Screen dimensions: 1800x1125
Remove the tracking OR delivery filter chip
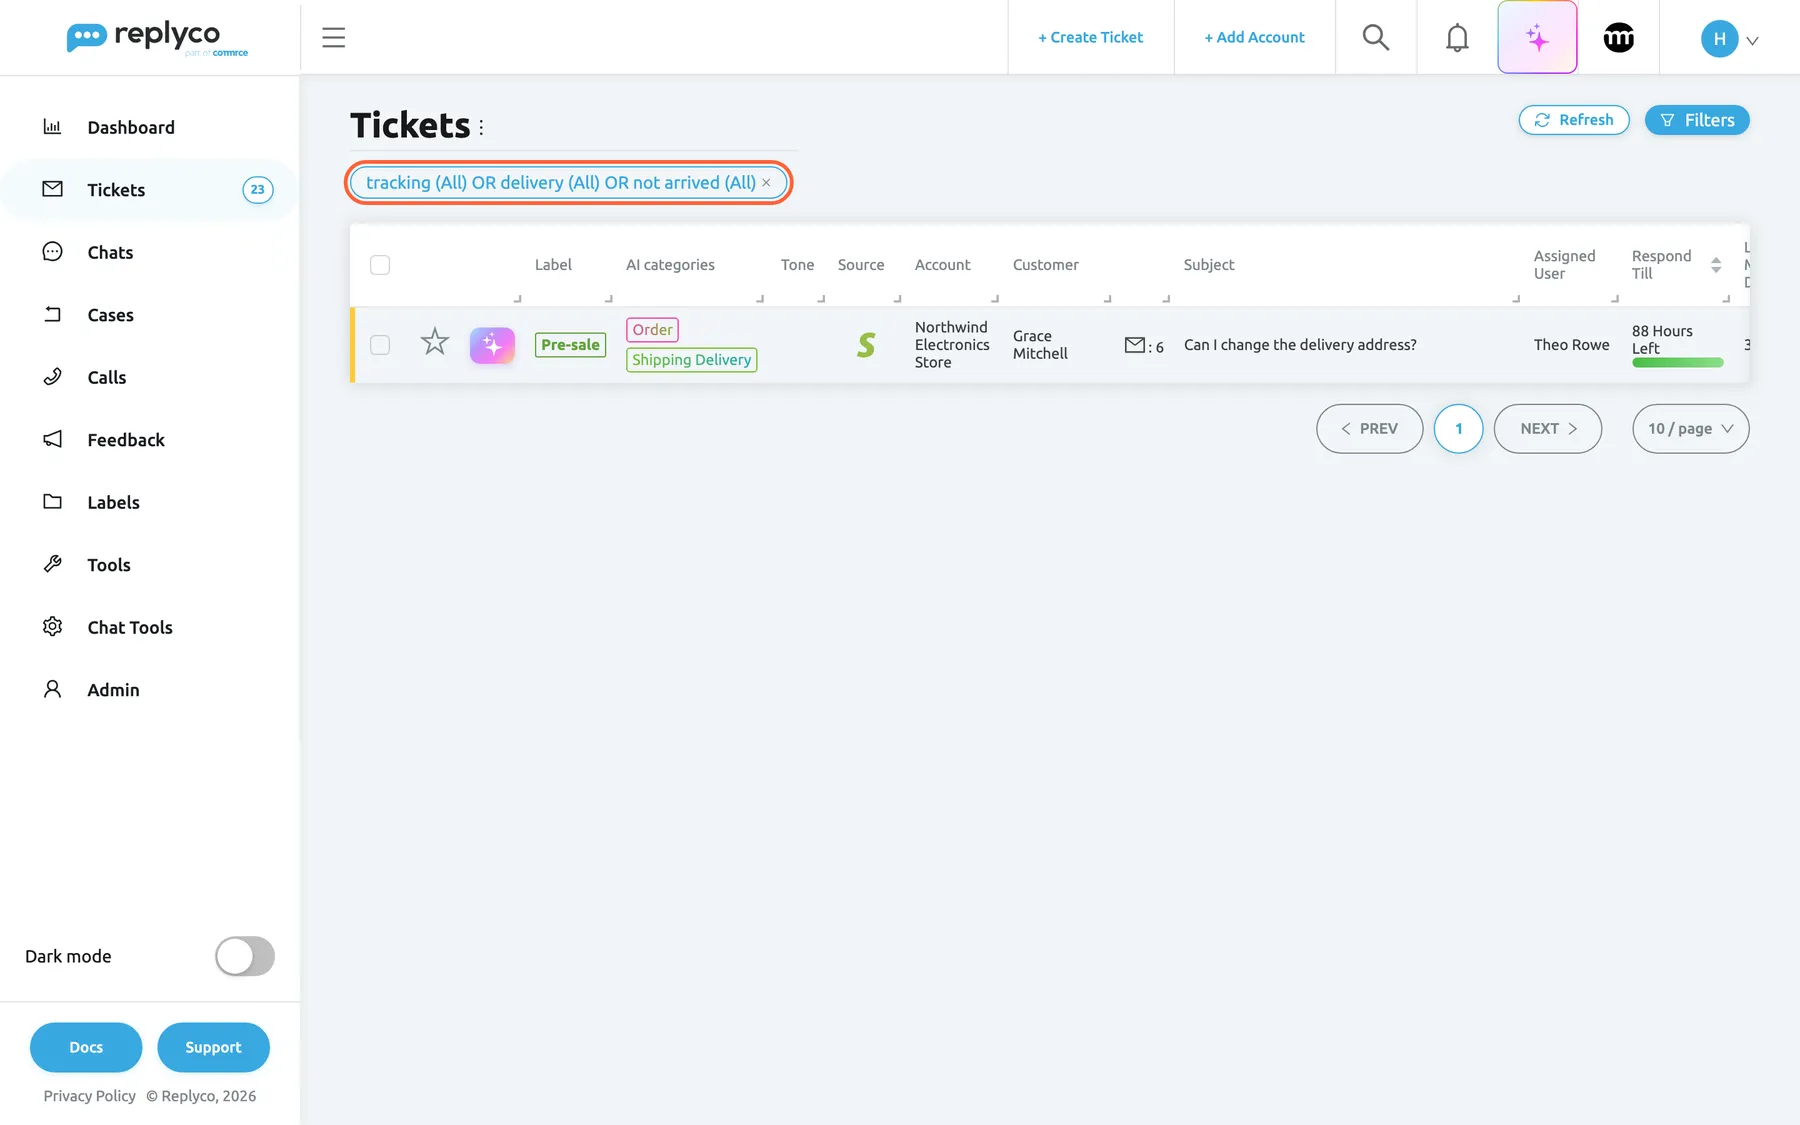(766, 183)
